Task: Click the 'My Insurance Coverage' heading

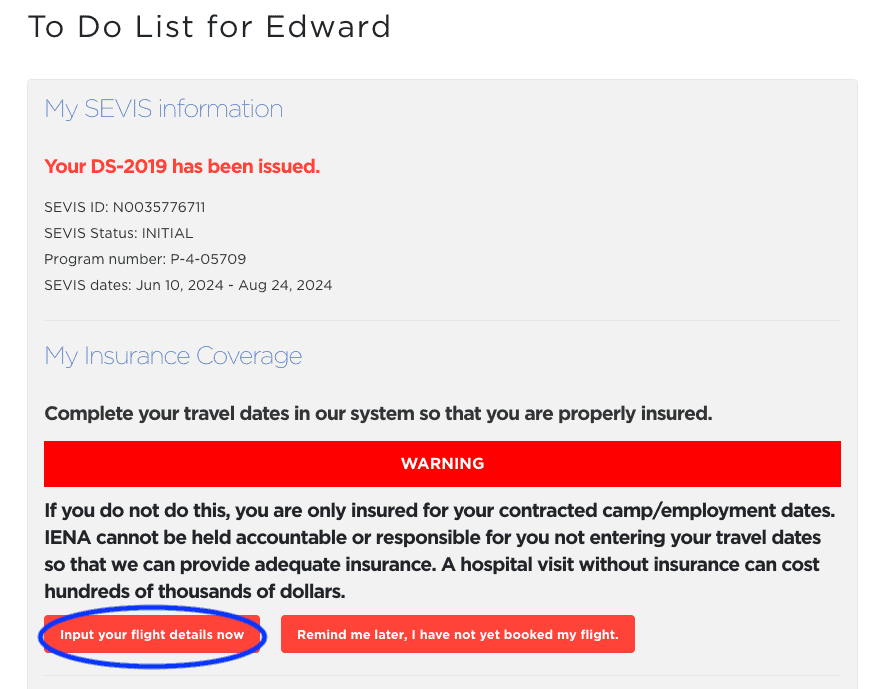Action: point(173,356)
